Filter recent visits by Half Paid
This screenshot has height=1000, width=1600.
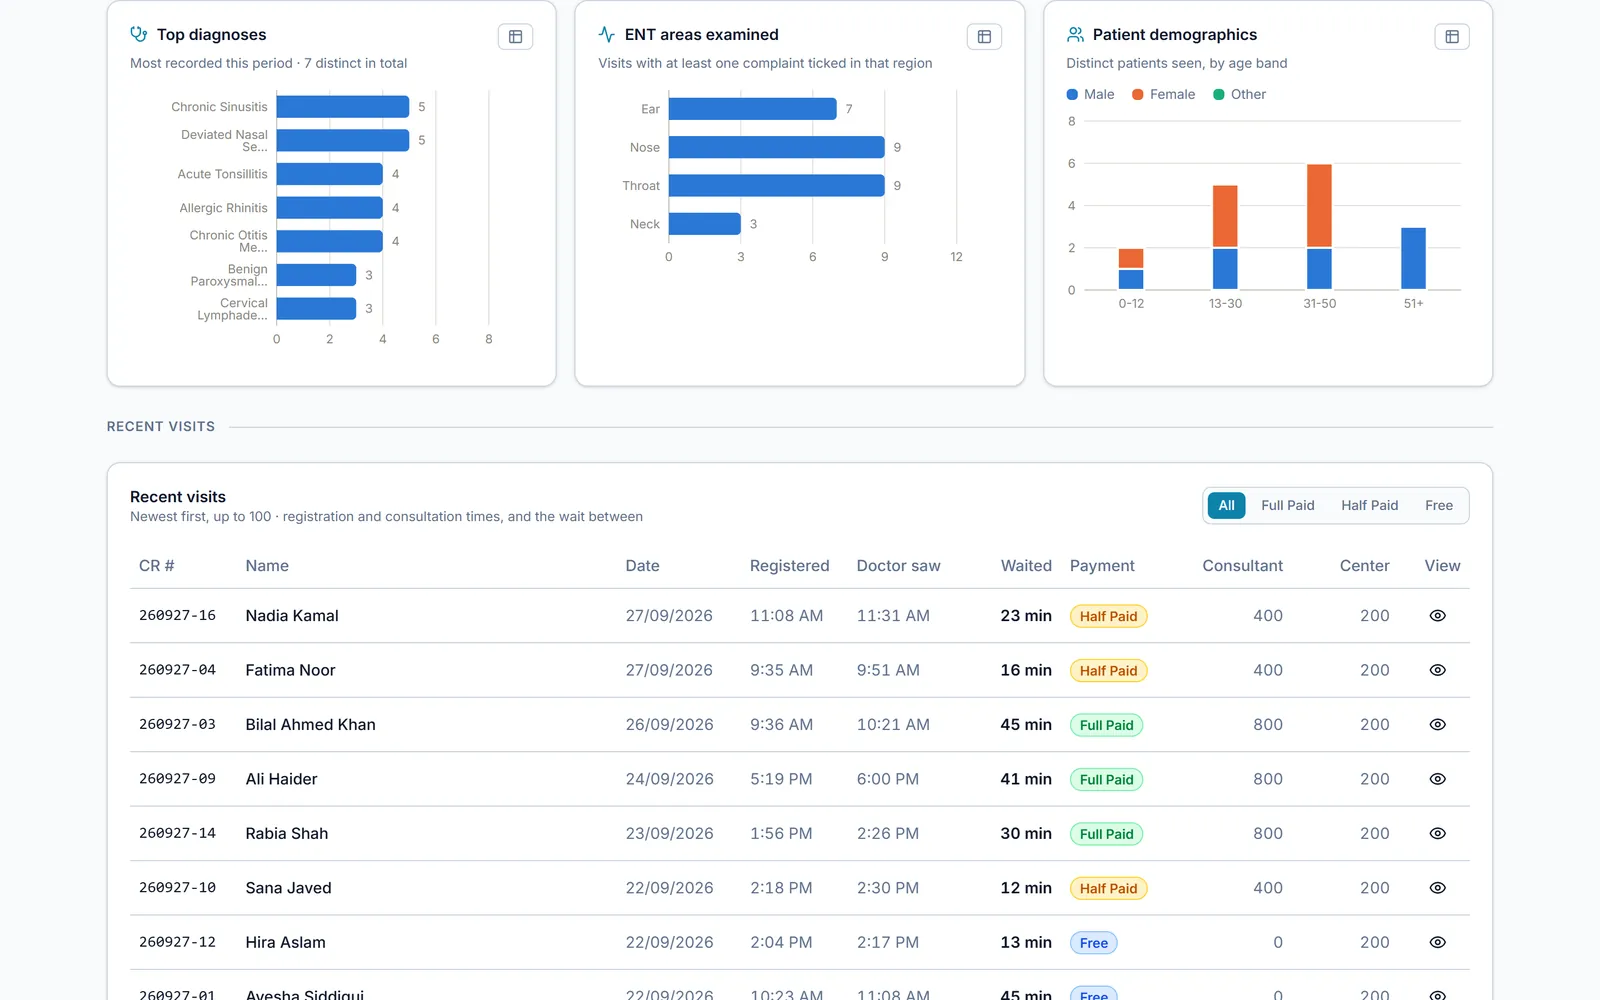(1369, 505)
